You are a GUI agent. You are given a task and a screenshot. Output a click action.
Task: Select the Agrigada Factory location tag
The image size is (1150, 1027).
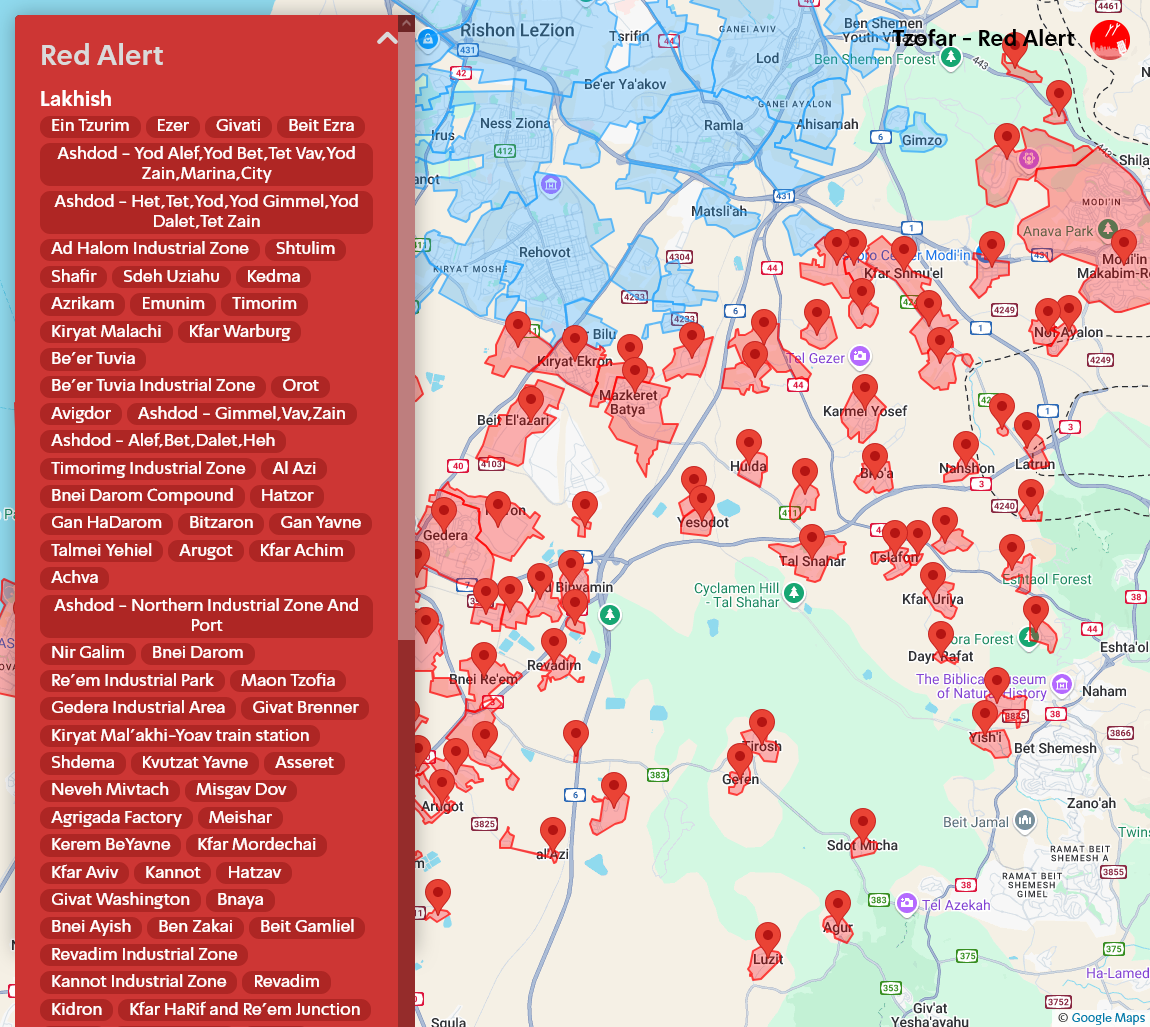tap(116, 818)
